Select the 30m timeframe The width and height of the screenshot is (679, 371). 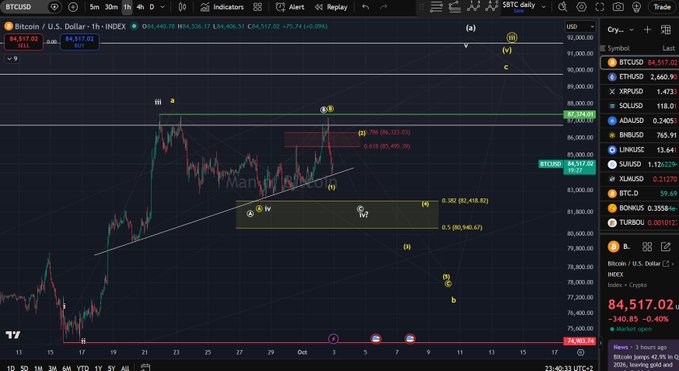(x=111, y=7)
